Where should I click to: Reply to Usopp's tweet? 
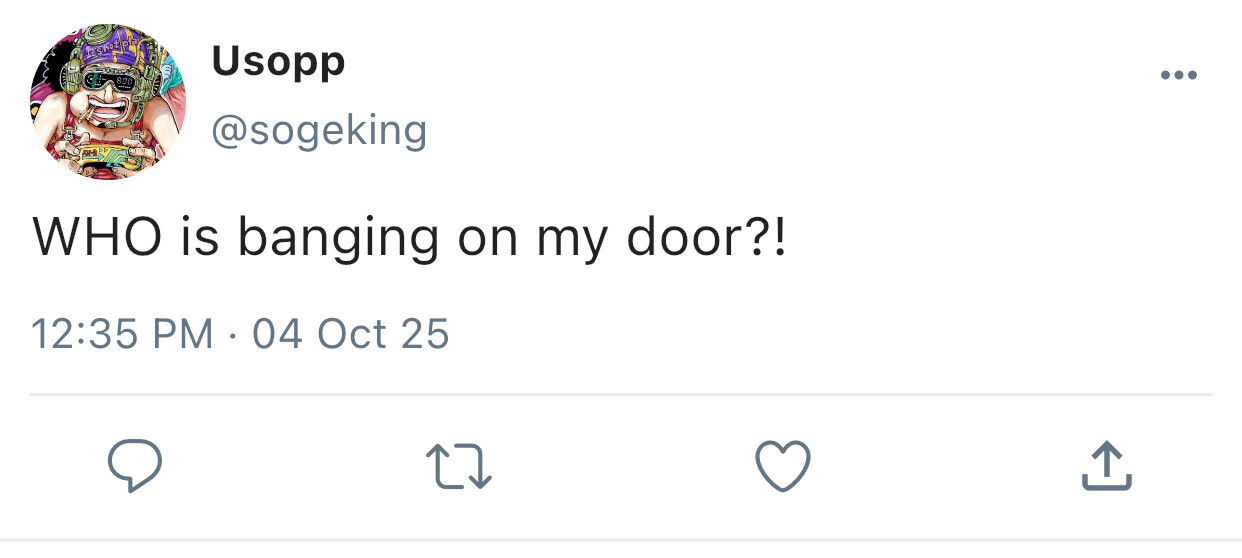click(x=135, y=467)
